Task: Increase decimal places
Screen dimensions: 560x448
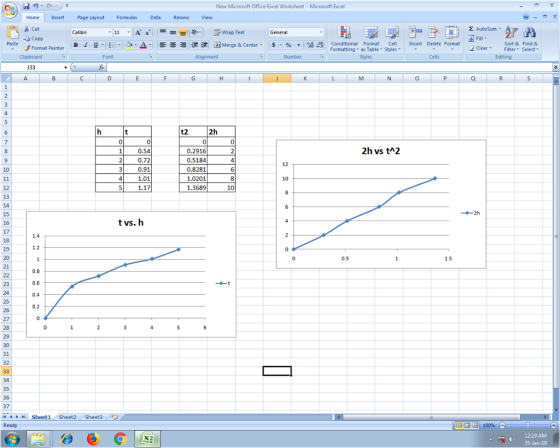Action: click(310, 45)
